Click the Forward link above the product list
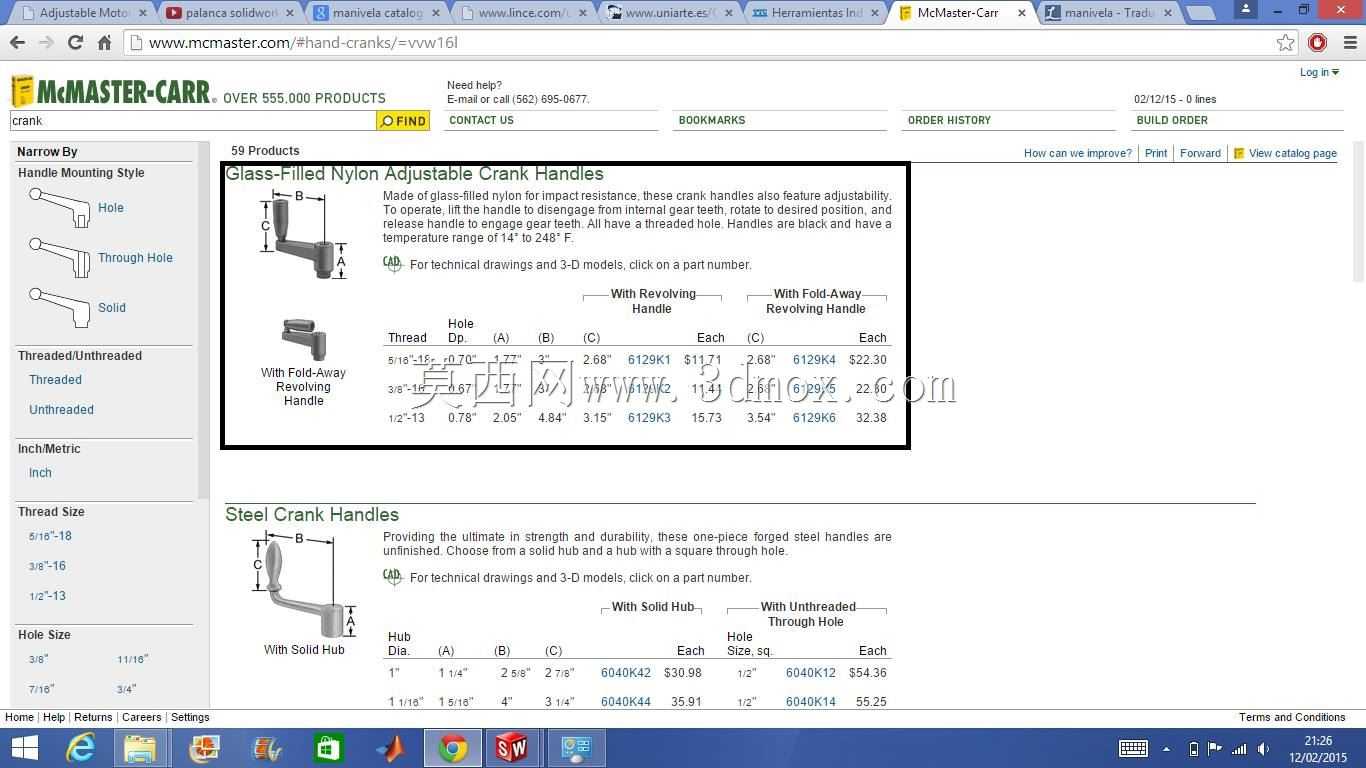The width and height of the screenshot is (1366, 768). 1200,153
